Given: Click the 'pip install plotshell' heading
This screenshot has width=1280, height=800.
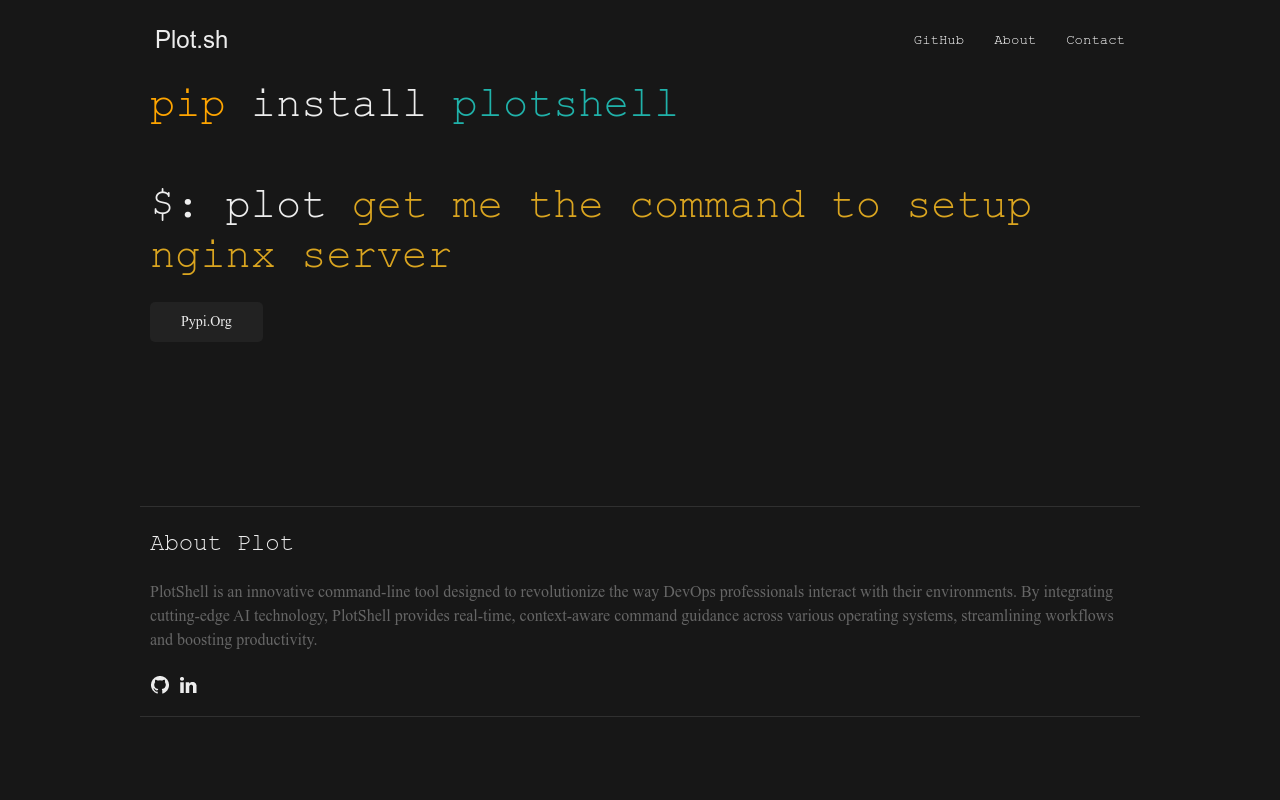Looking at the screenshot, I should coord(414,105).
